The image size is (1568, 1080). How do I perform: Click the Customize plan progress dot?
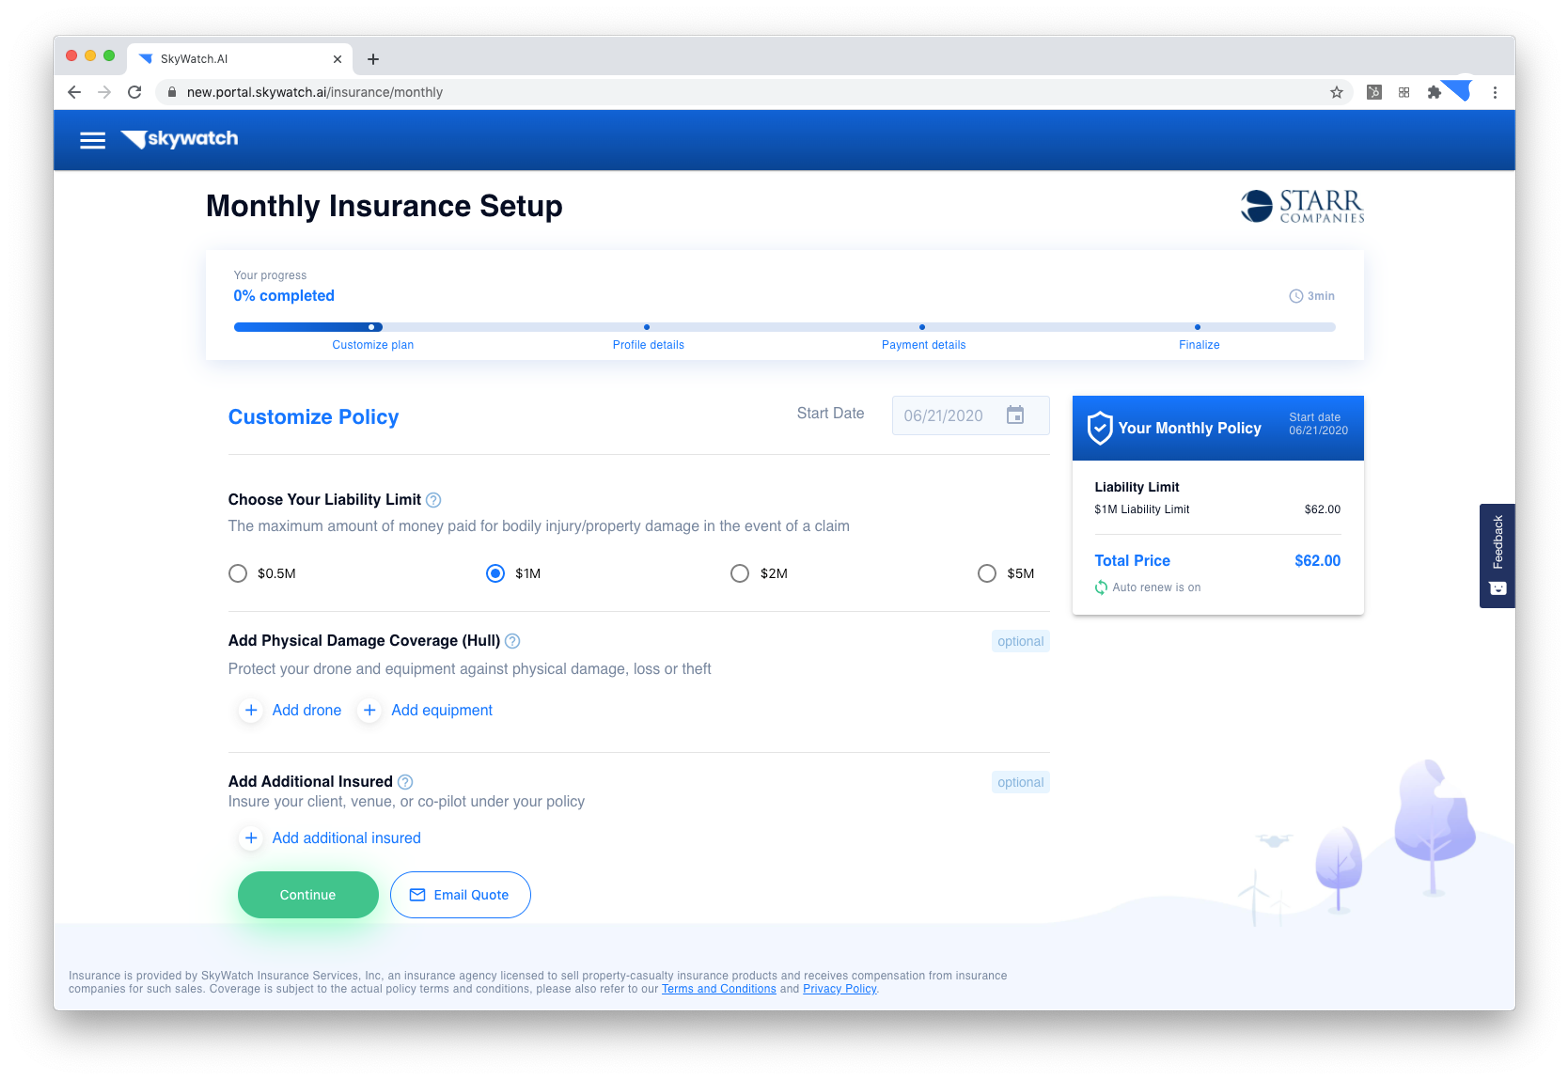371,327
